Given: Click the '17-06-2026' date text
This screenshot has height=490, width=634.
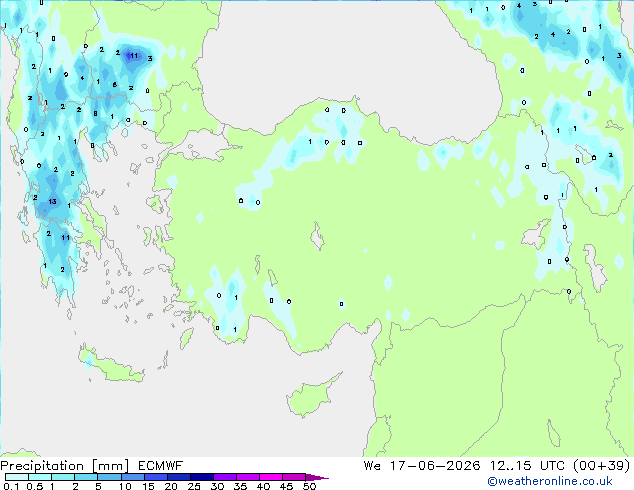Looking at the screenshot, I should click(435, 466).
